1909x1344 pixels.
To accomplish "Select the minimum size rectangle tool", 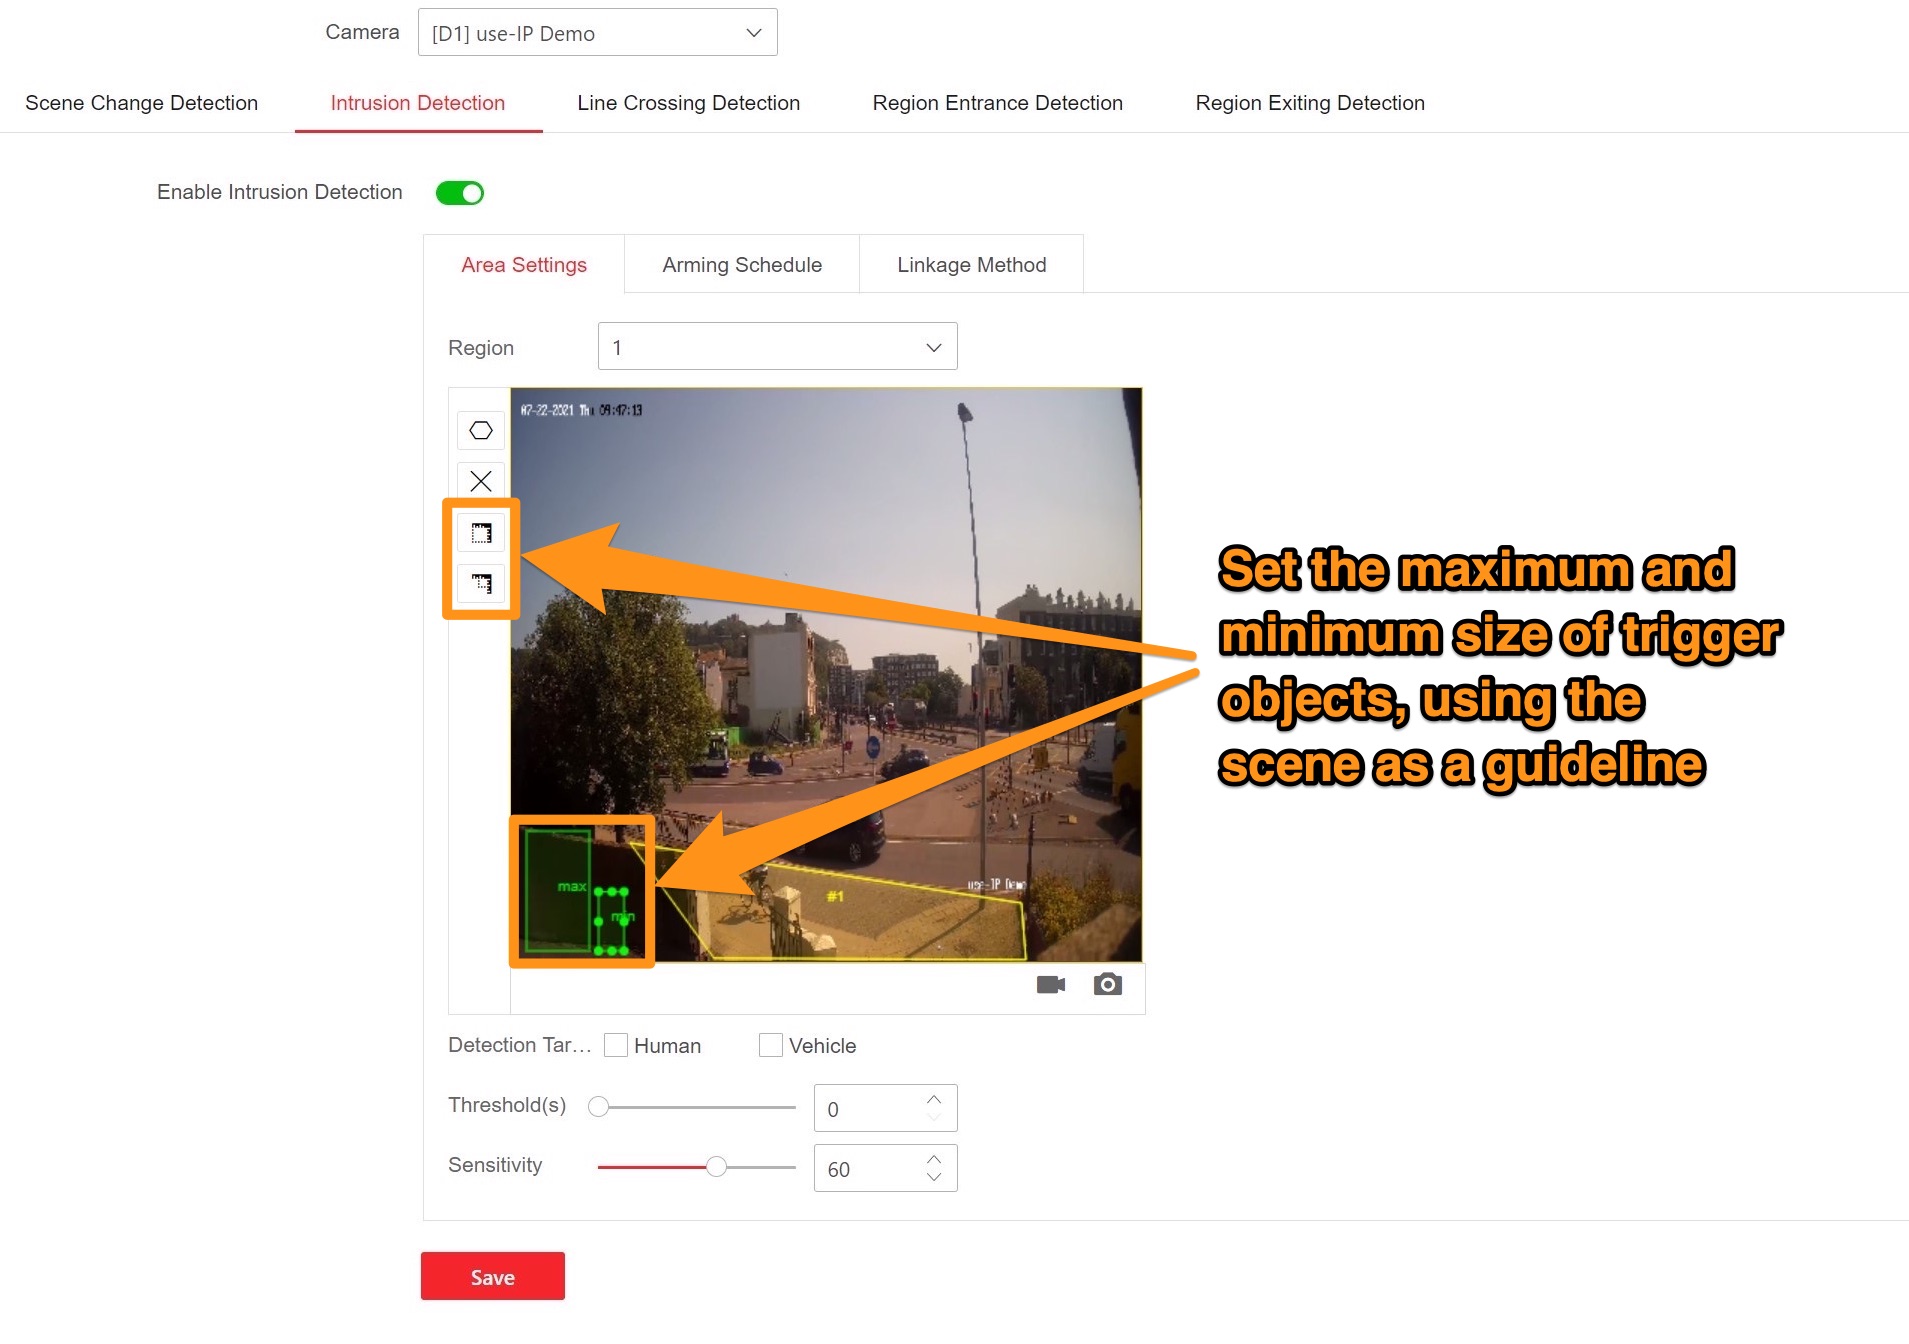I will coord(481,584).
